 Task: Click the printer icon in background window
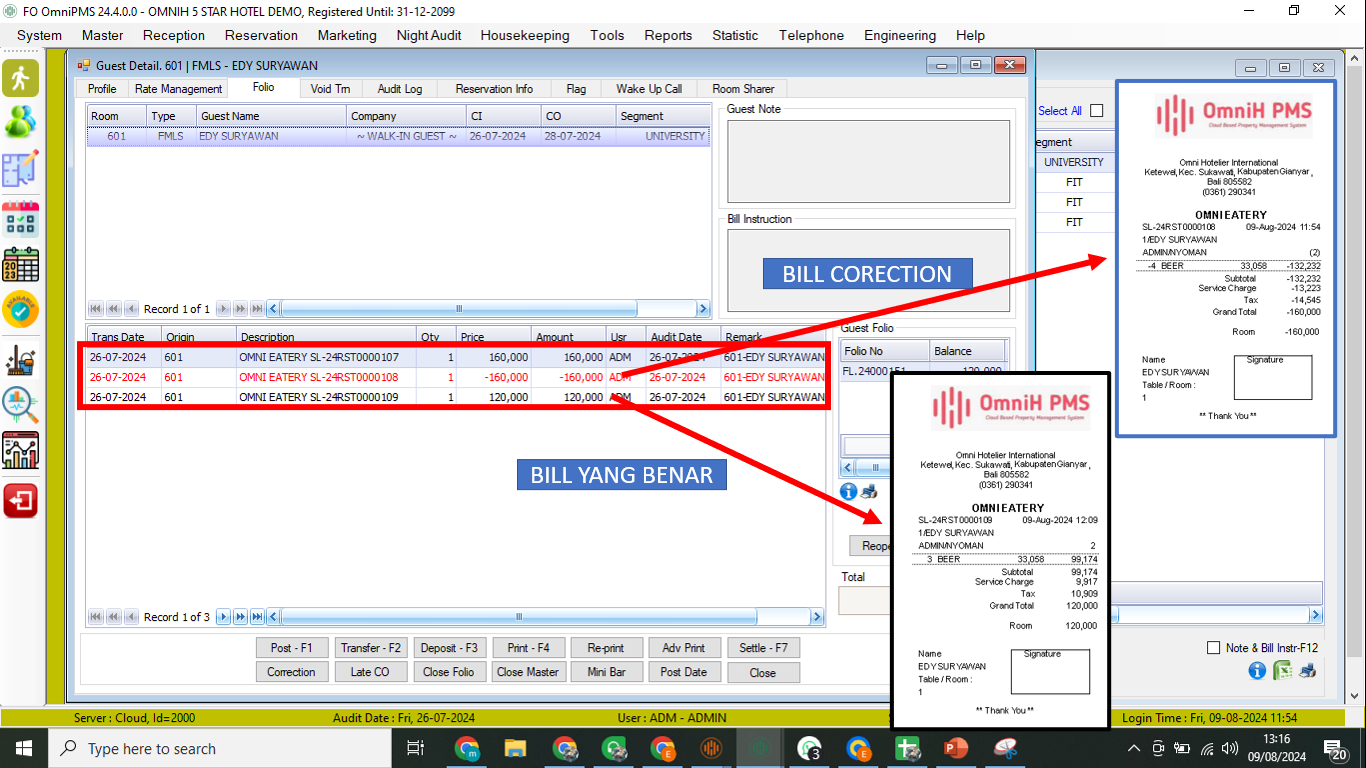coord(1307,671)
